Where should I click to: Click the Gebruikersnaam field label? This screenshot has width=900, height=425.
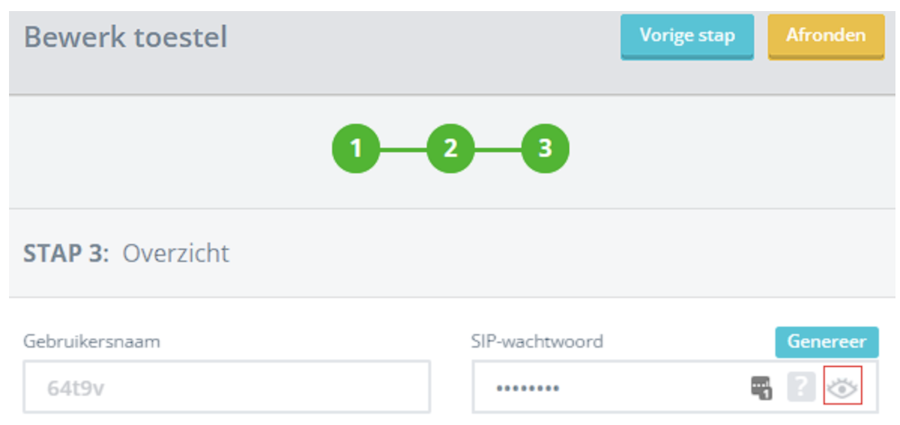click(92, 341)
